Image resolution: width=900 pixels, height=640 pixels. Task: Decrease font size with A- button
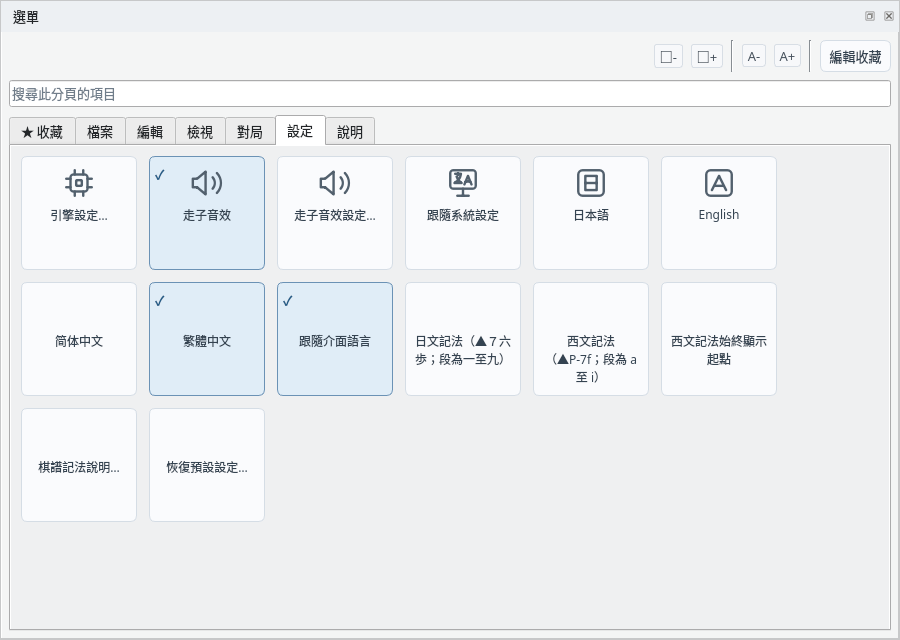tap(754, 56)
